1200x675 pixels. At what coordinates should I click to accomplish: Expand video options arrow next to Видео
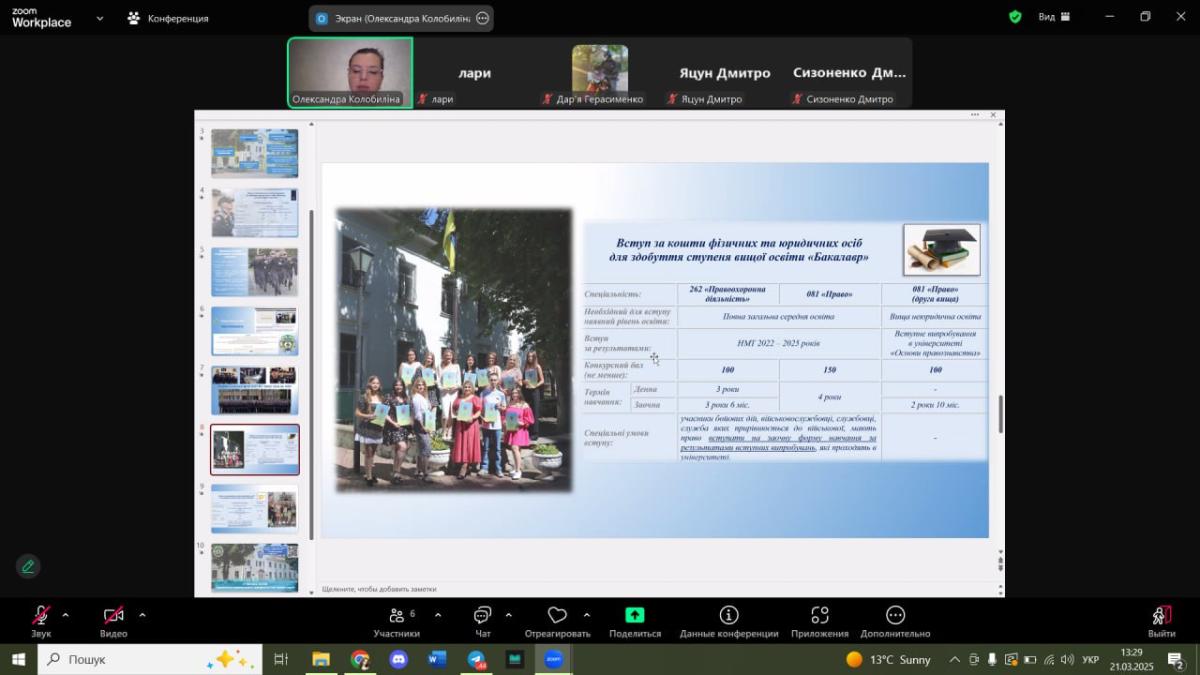[x=142, y=615]
